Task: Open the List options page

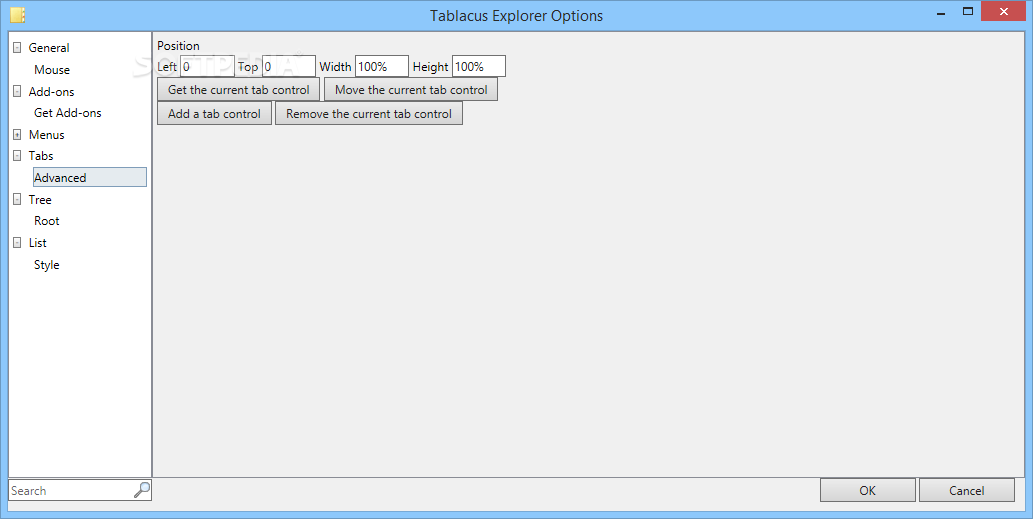Action: [38, 242]
